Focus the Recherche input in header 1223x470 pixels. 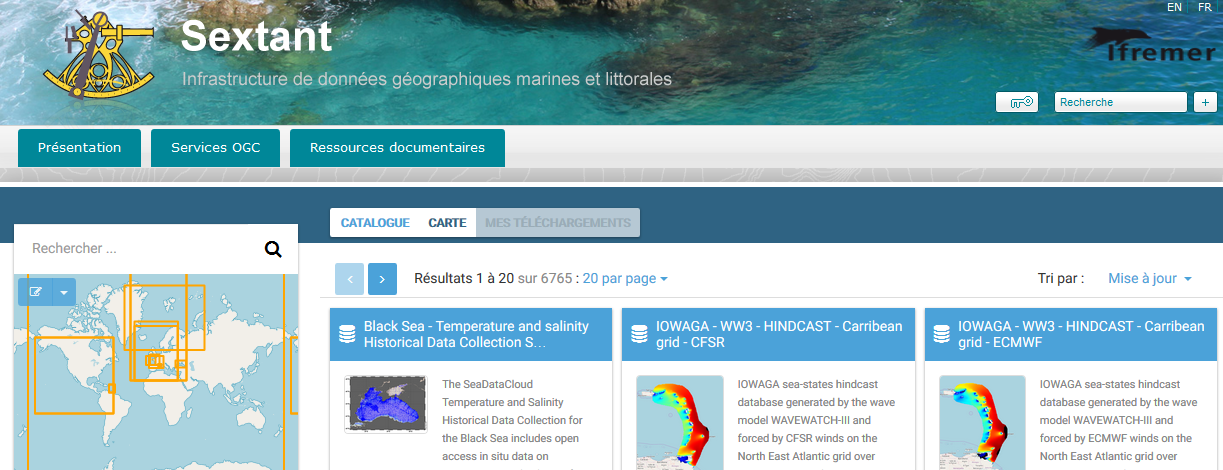click(1121, 102)
